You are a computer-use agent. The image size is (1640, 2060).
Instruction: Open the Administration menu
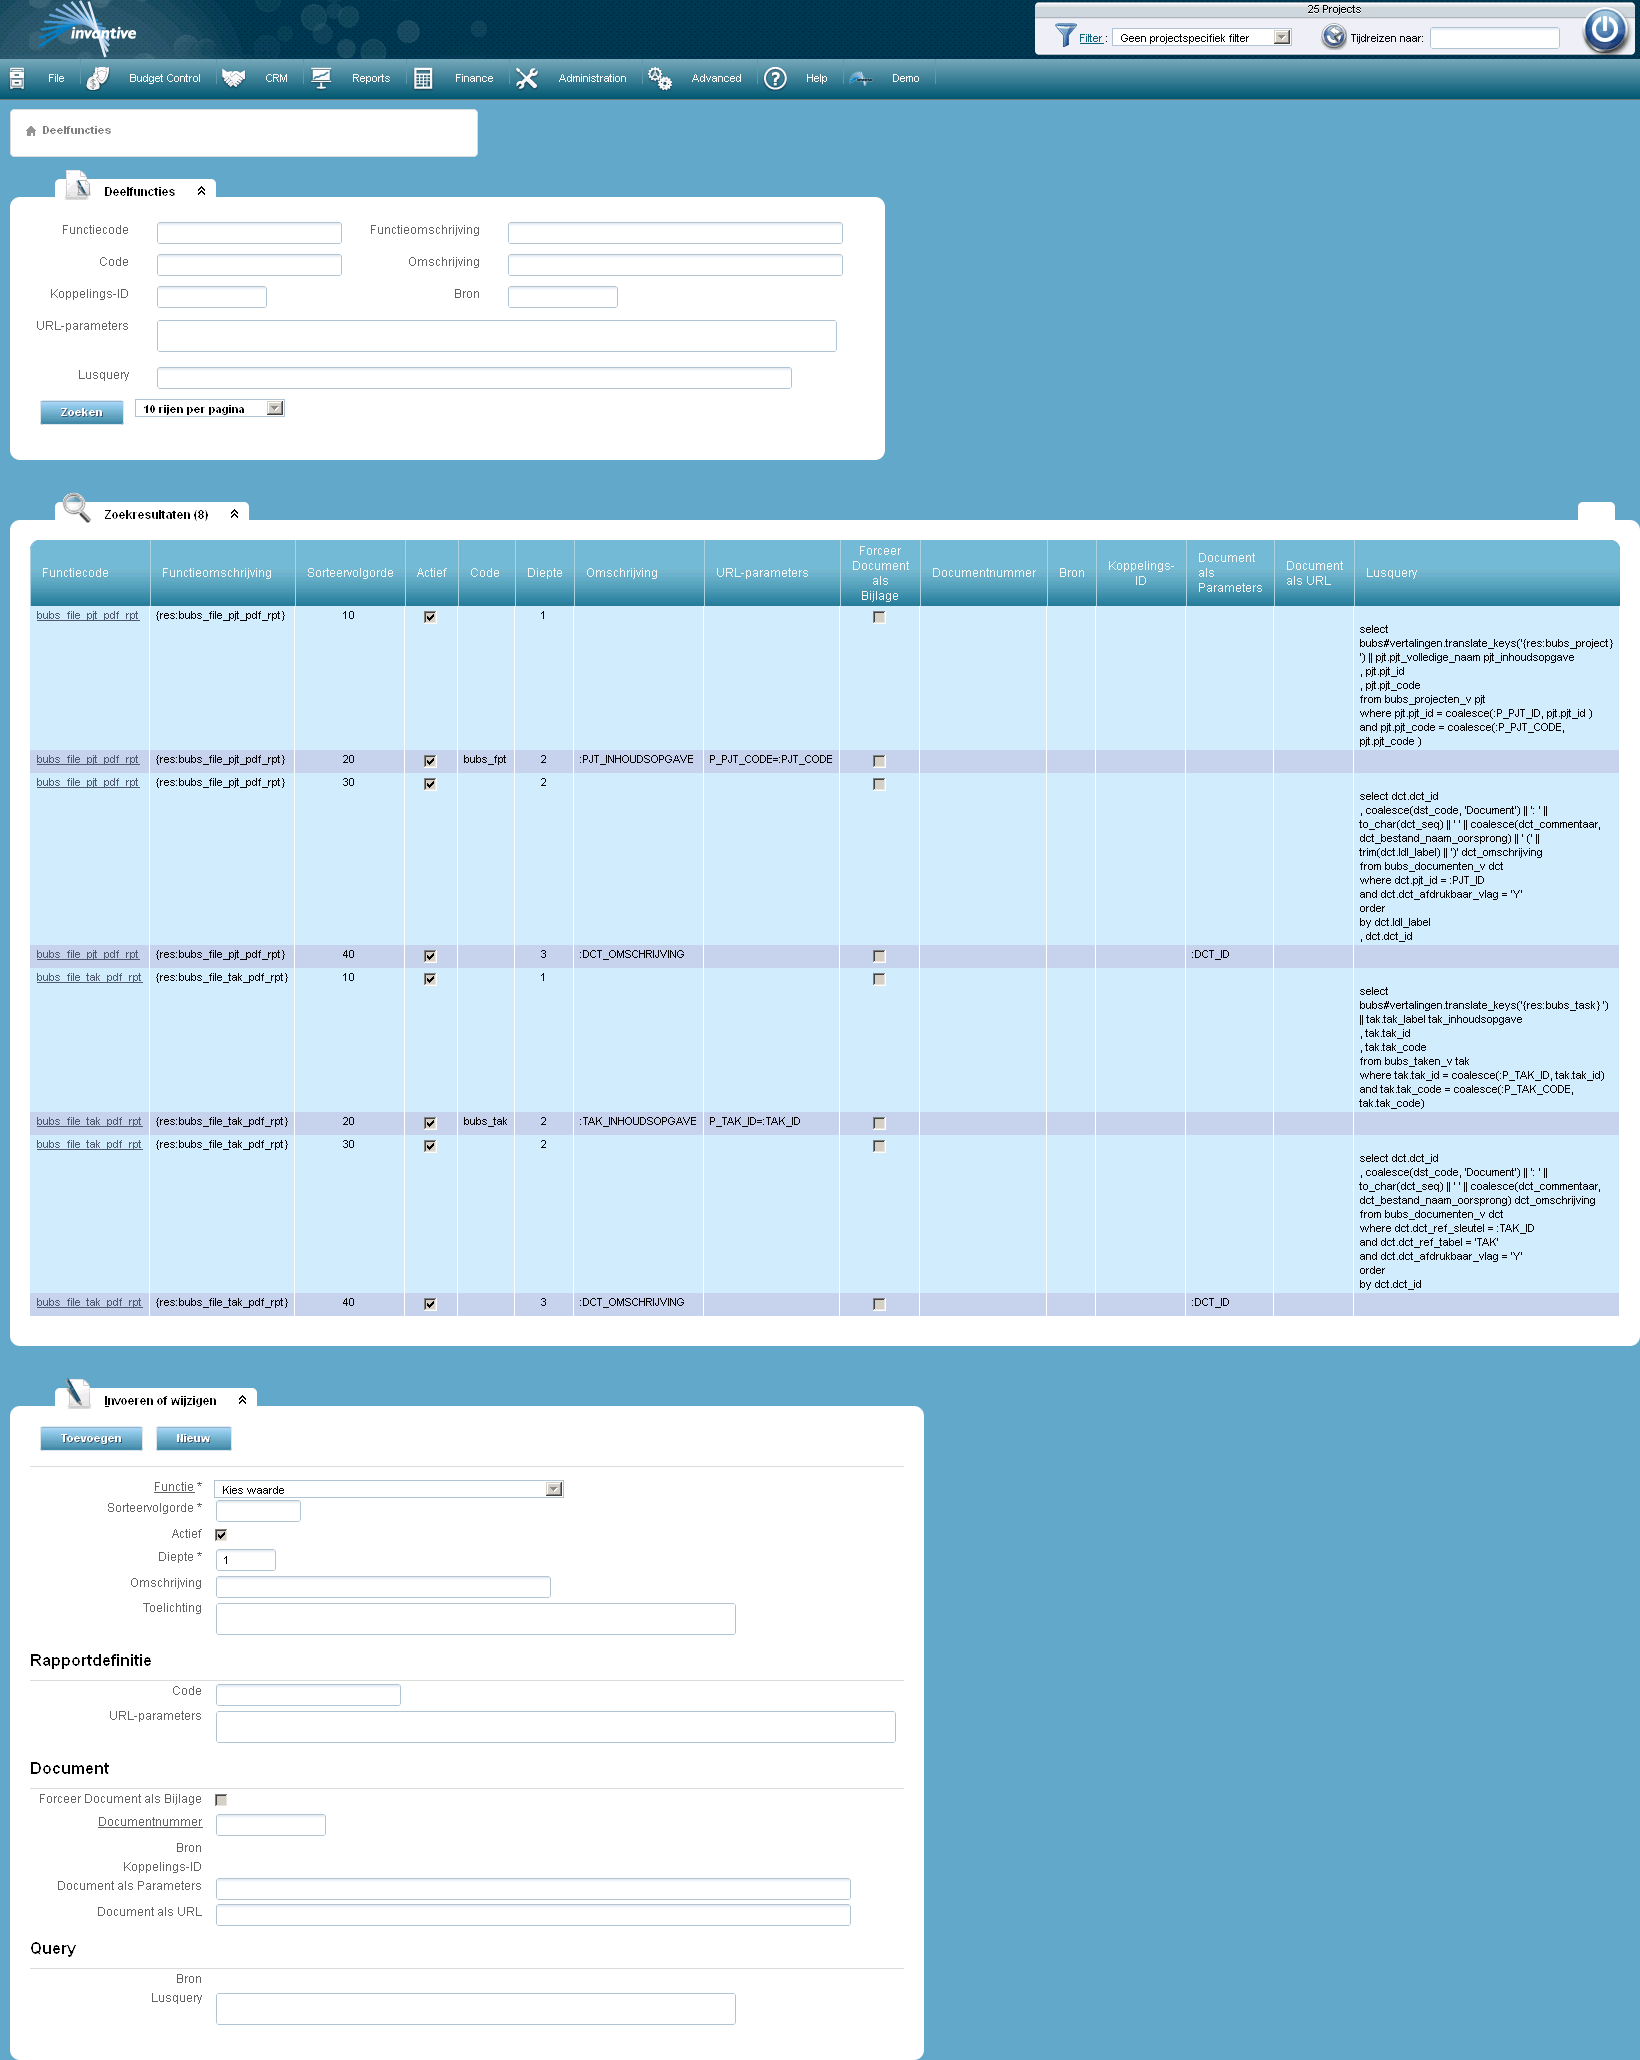pos(592,78)
